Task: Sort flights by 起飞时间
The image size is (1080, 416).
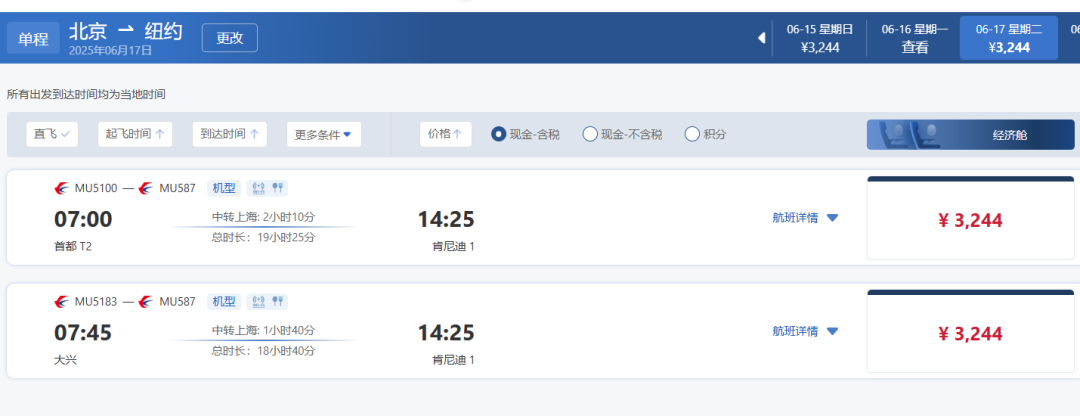Action: 135,134
